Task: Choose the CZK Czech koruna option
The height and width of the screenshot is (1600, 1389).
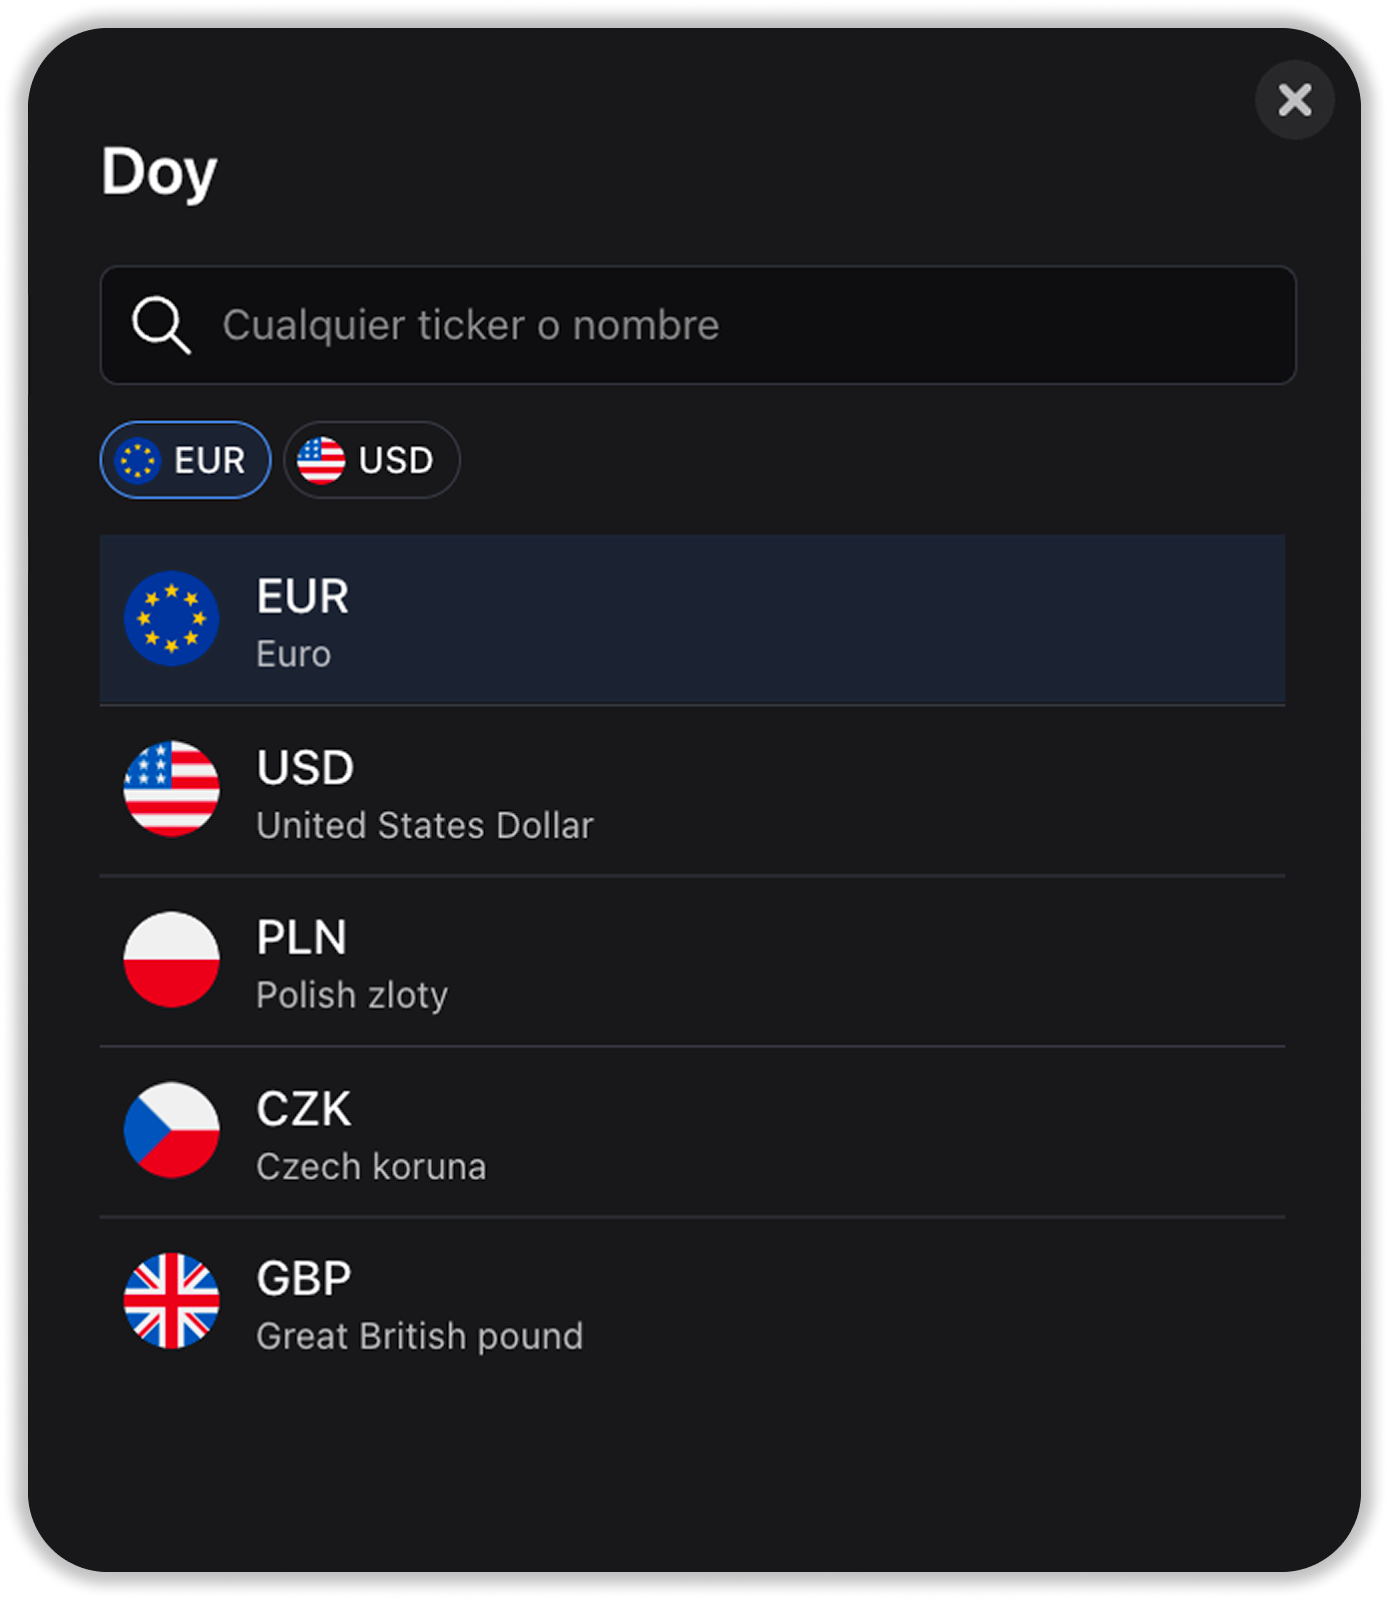Action: [x=692, y=1131]
